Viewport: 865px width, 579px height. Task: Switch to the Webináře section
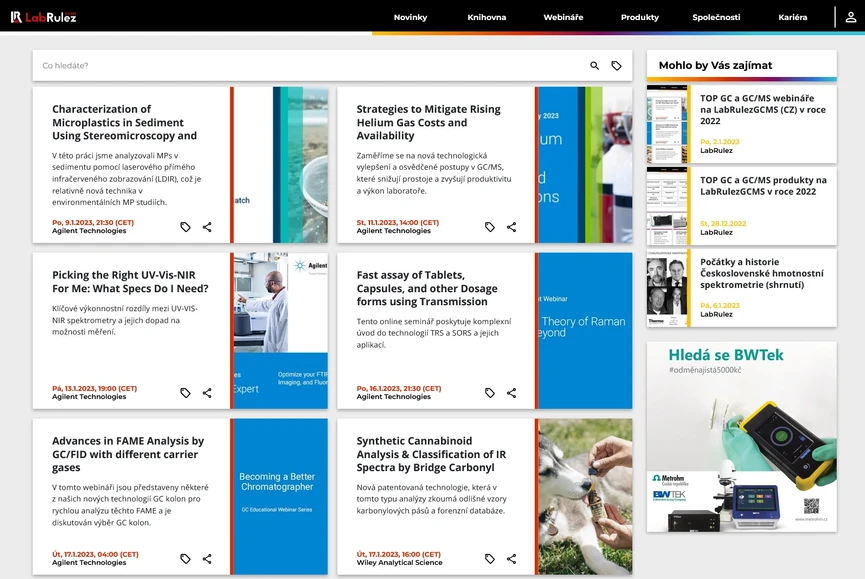pyautogui.click(x=563, y=17)
